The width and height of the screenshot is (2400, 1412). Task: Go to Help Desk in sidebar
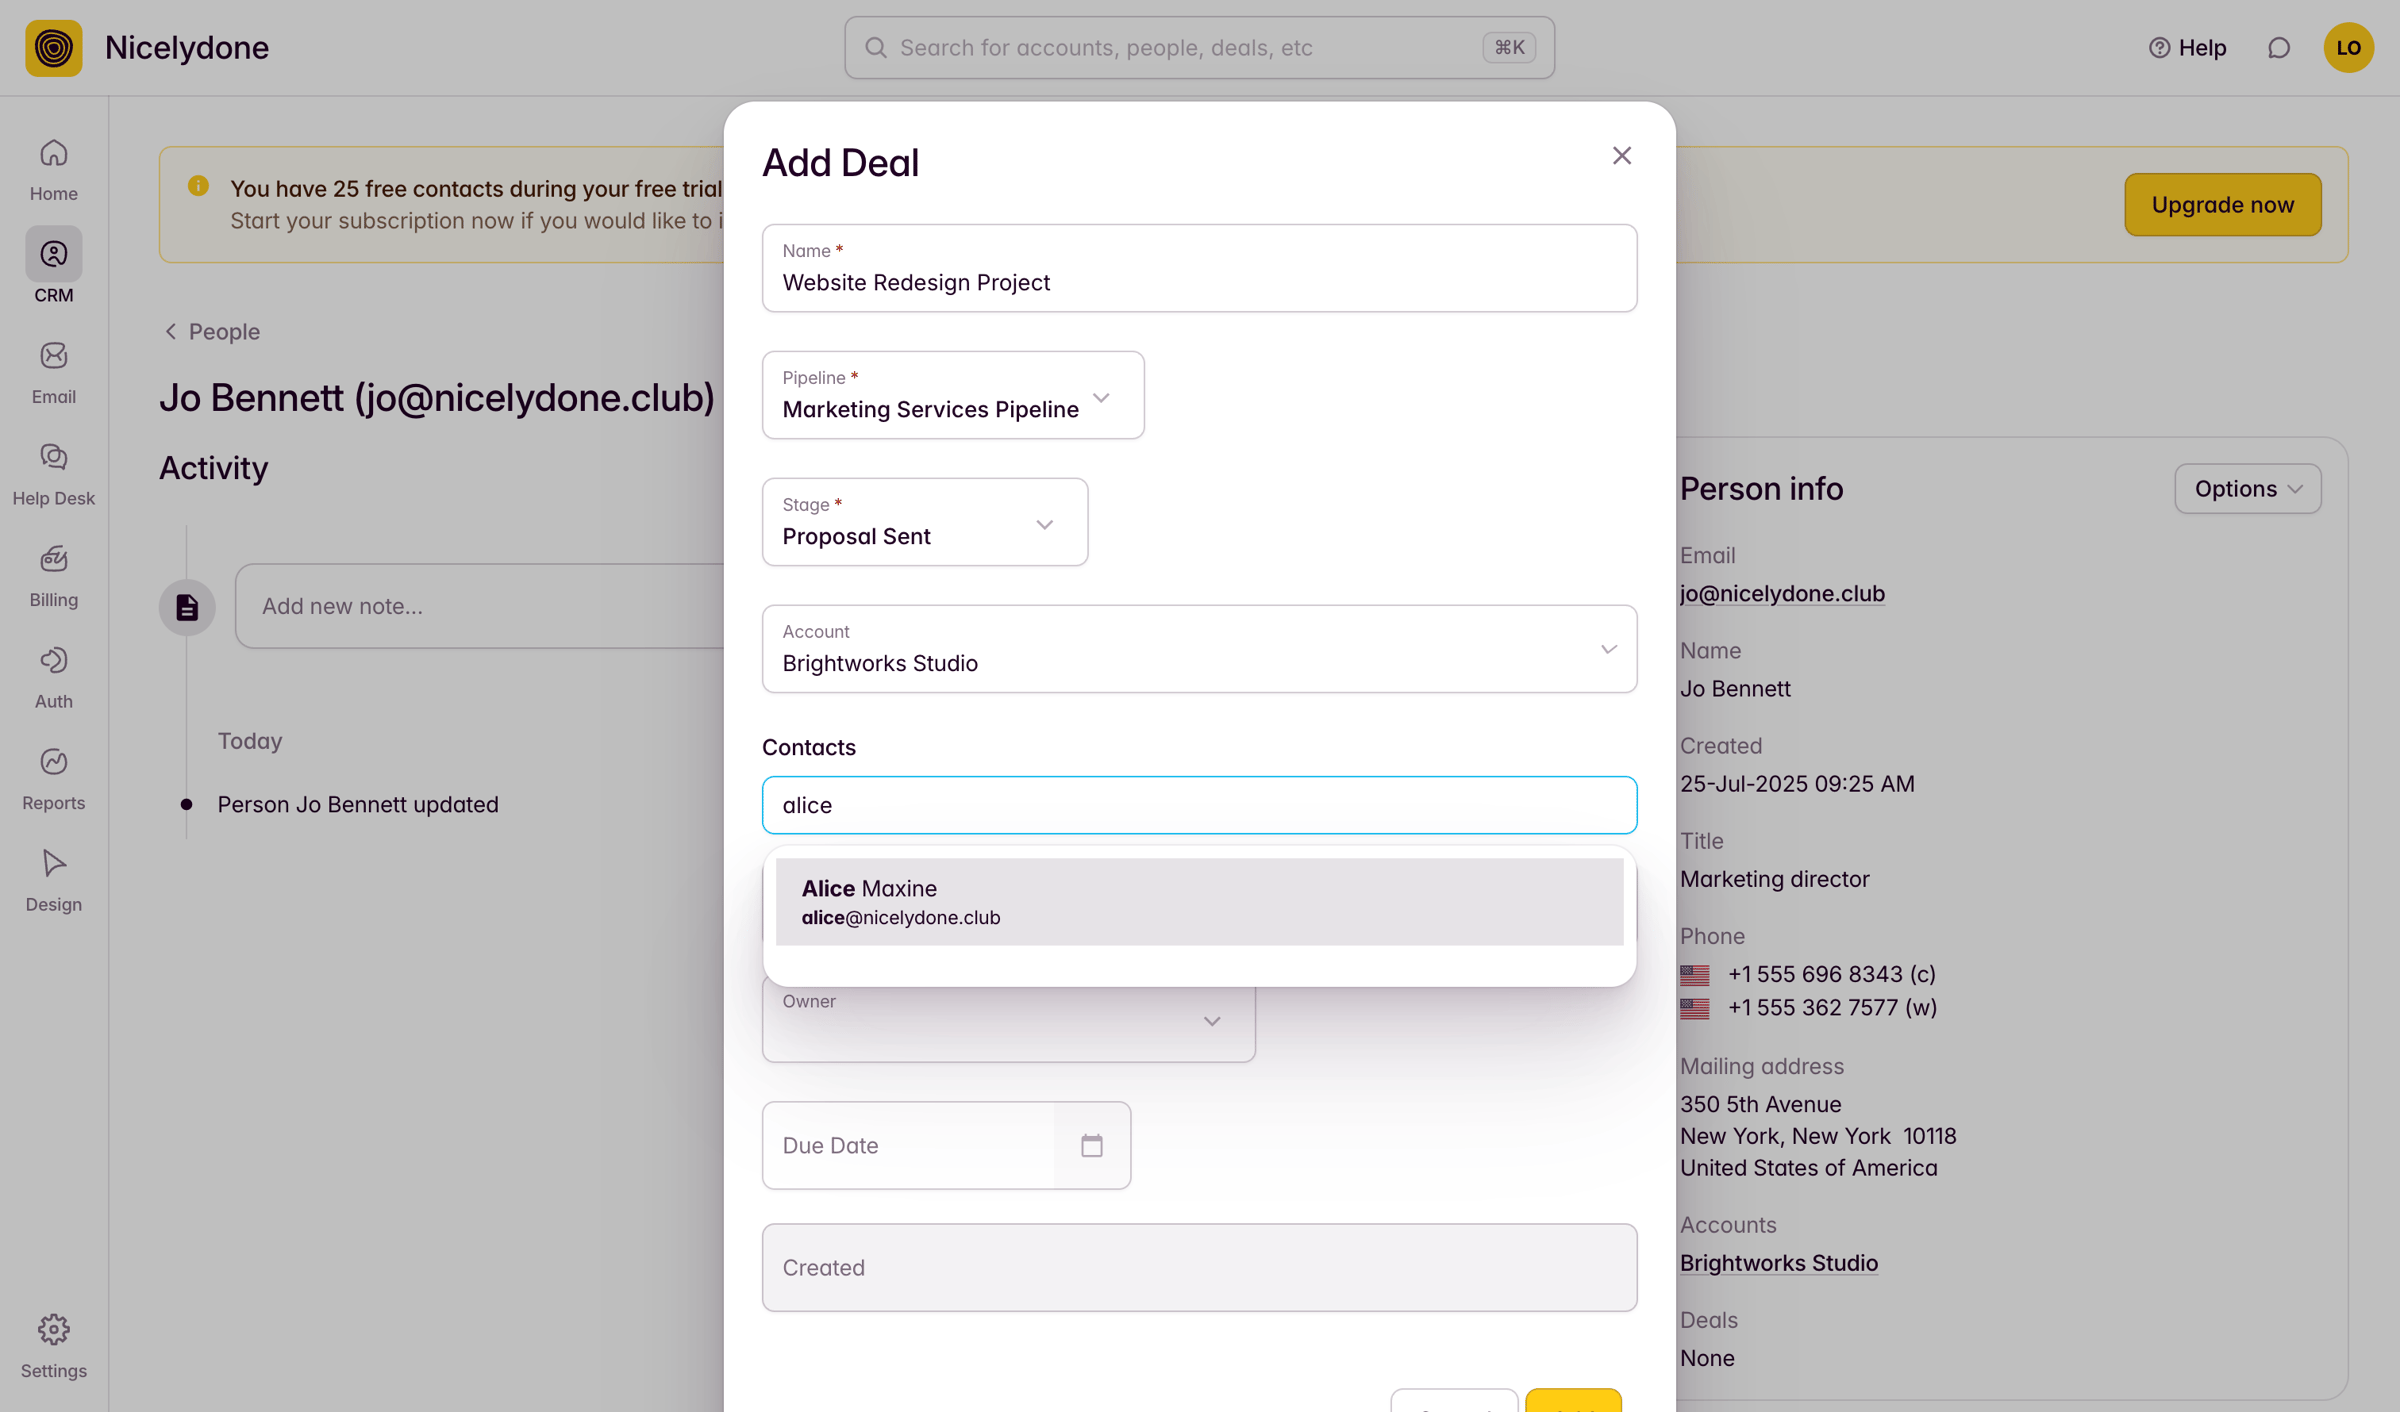pos(53,475)
